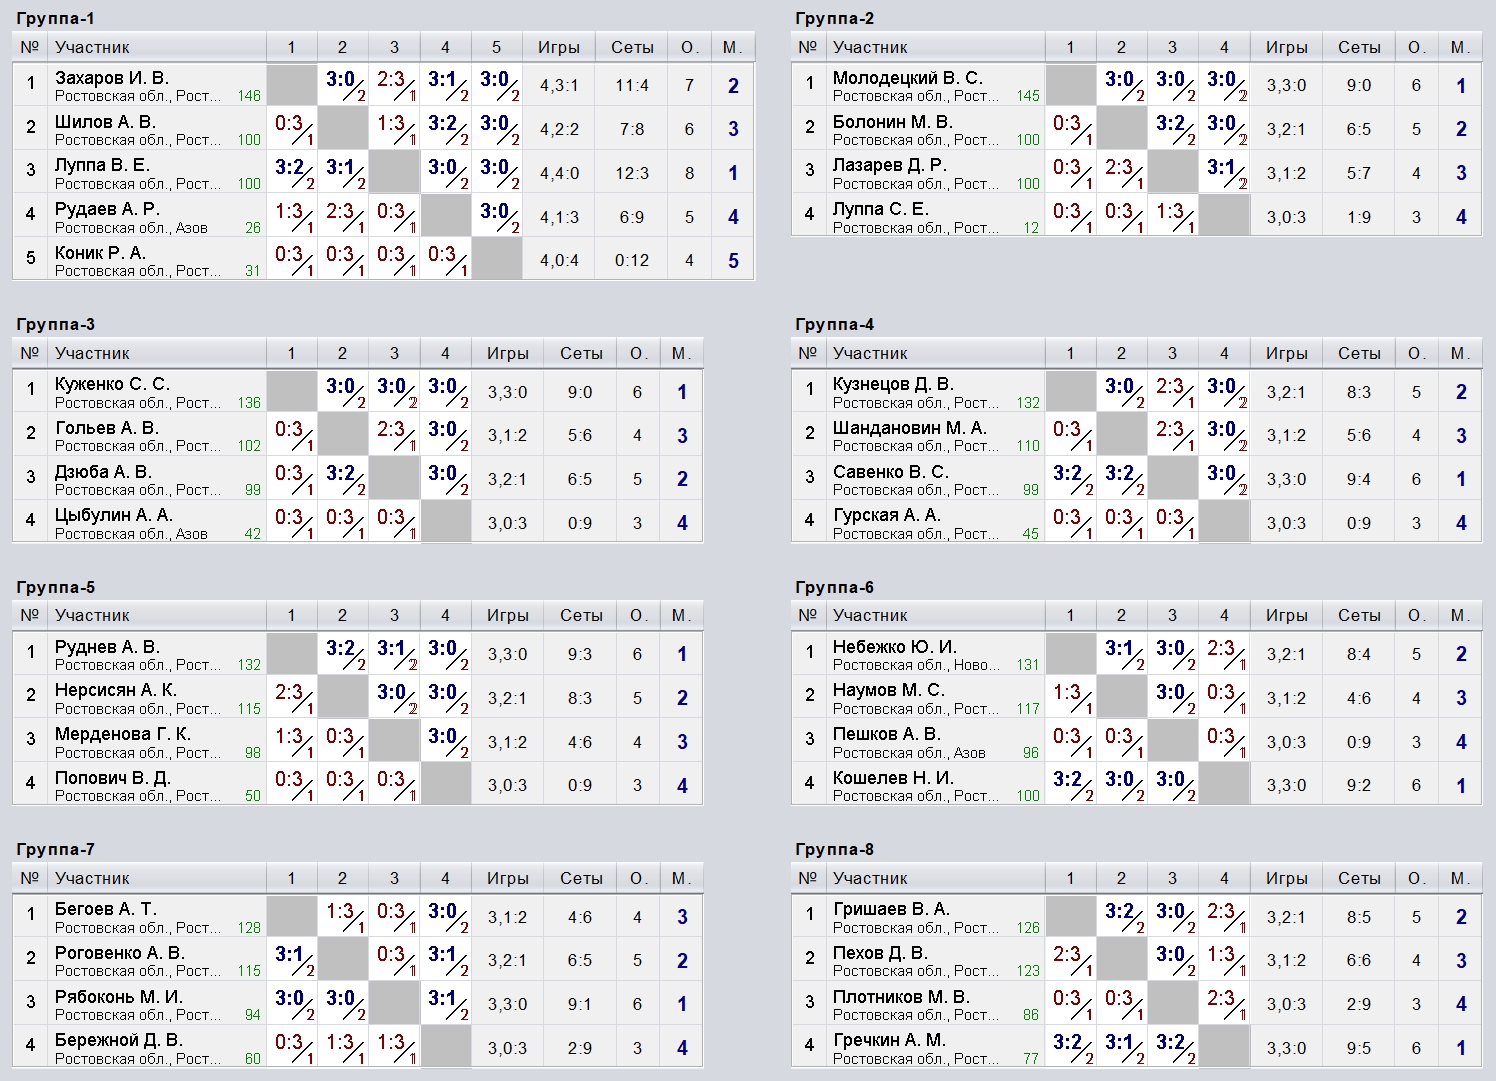Select Савенко В. С. in Группа-4
This screenshot has width=1496, height=1081.
click(x=889, y=472)
